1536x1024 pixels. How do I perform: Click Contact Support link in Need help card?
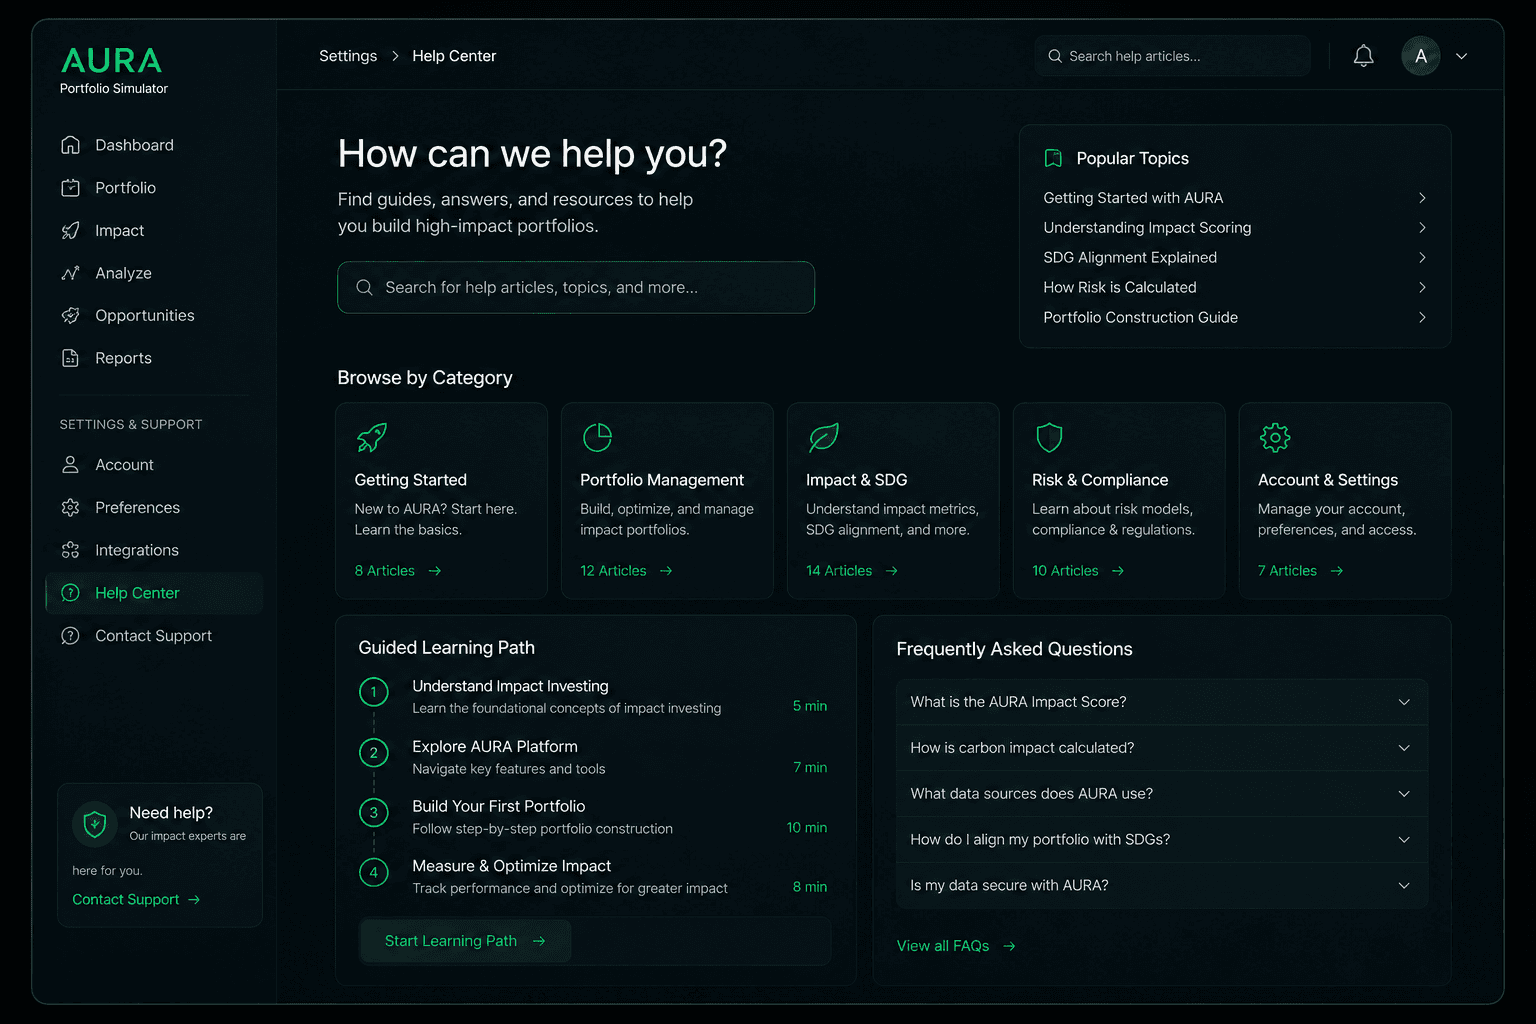(136, 900)
